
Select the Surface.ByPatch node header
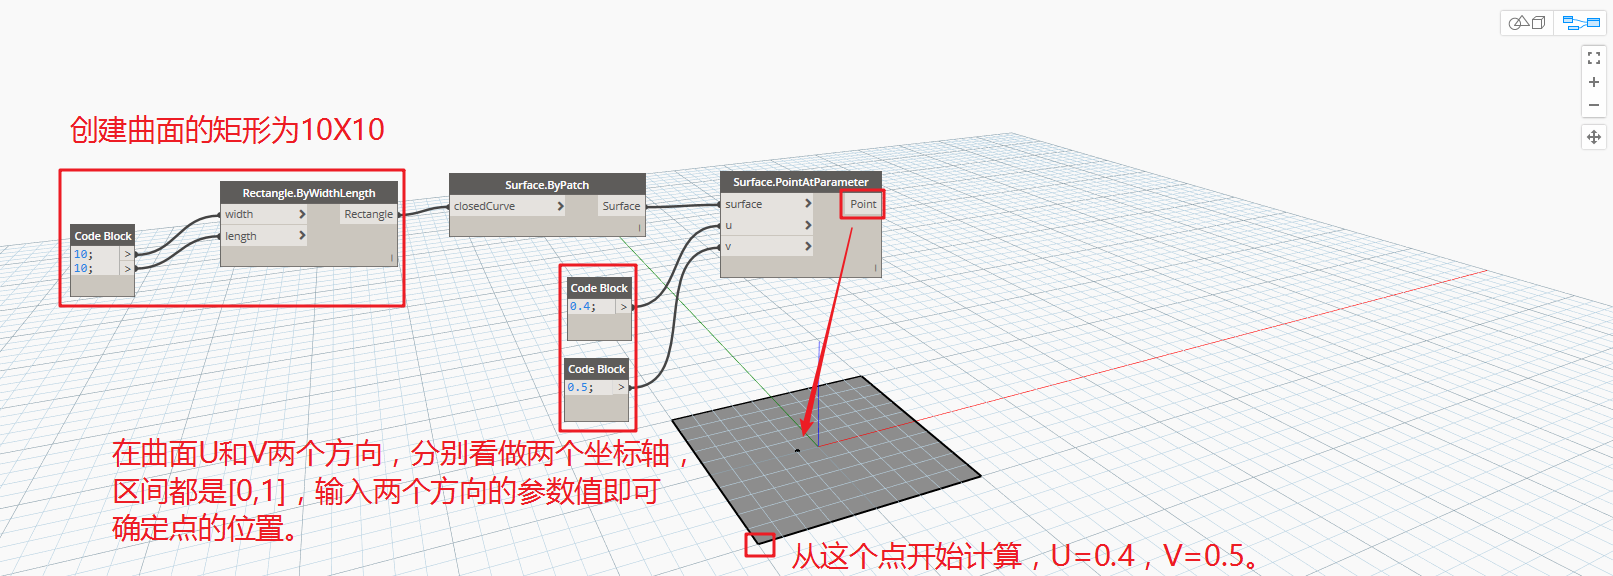click(547, 185)
